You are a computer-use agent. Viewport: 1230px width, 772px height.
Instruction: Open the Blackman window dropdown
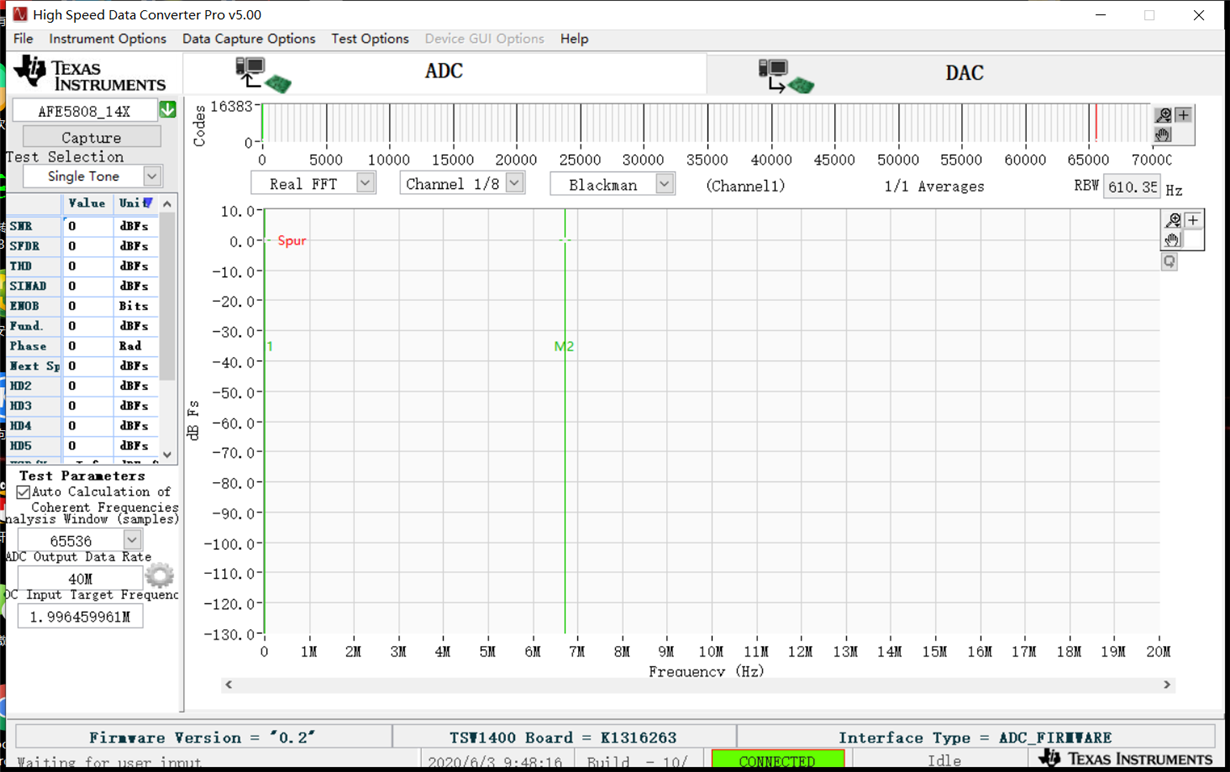[x=665, y=184]
